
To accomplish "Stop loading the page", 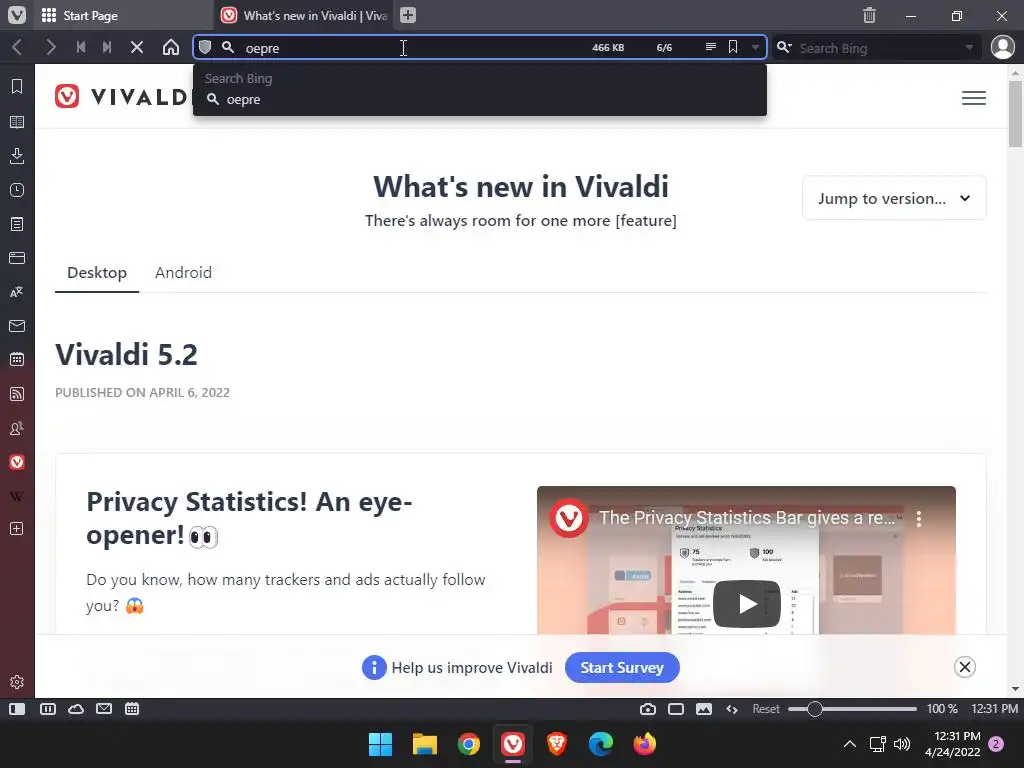I will click(x=137, y=47).
